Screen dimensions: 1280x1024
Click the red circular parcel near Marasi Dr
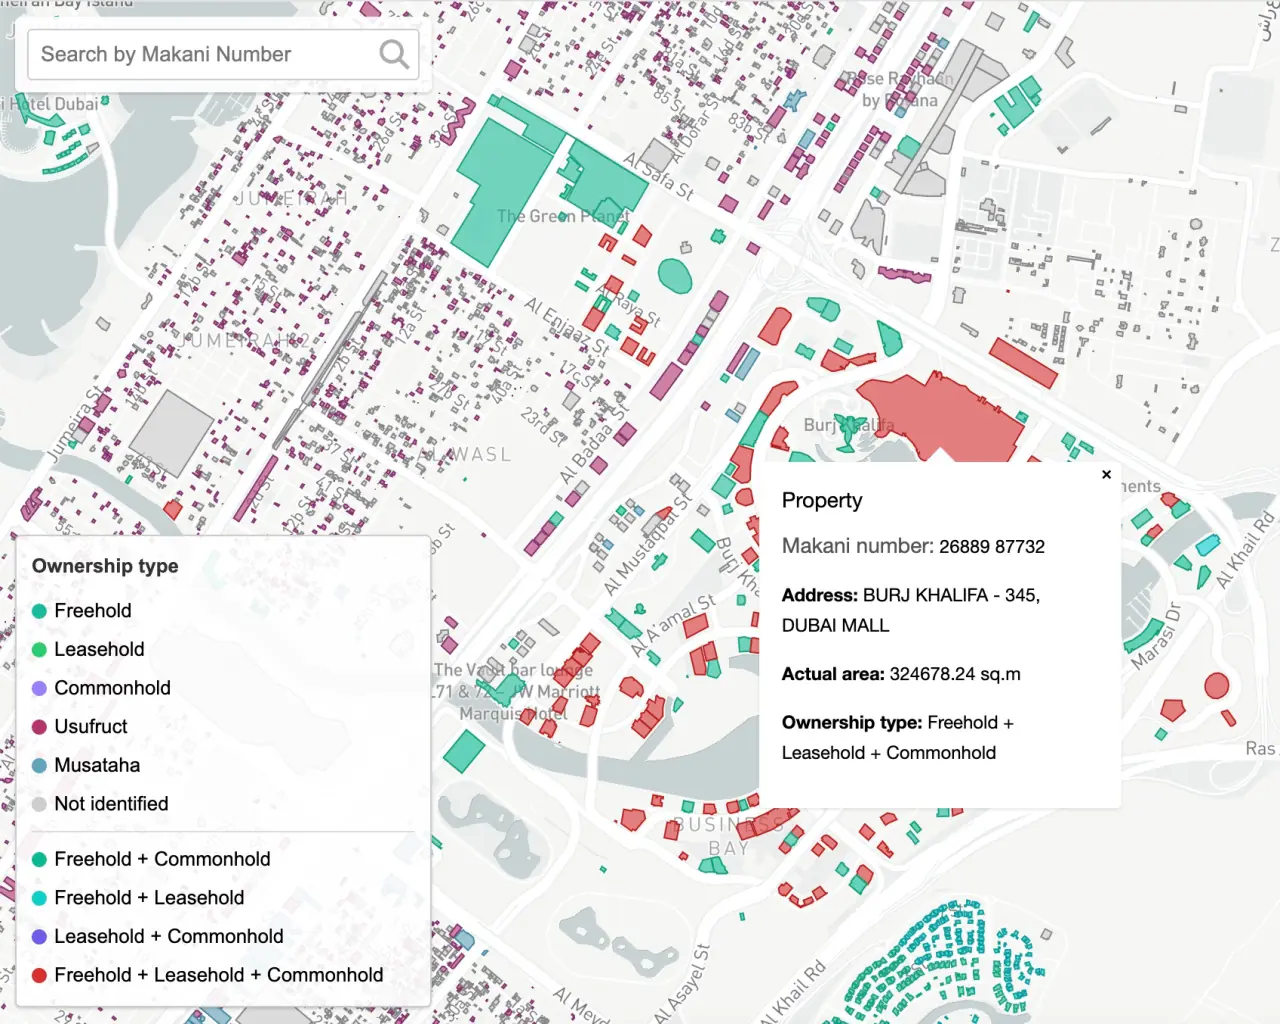pyautogui.click(x=1216, y=686)
